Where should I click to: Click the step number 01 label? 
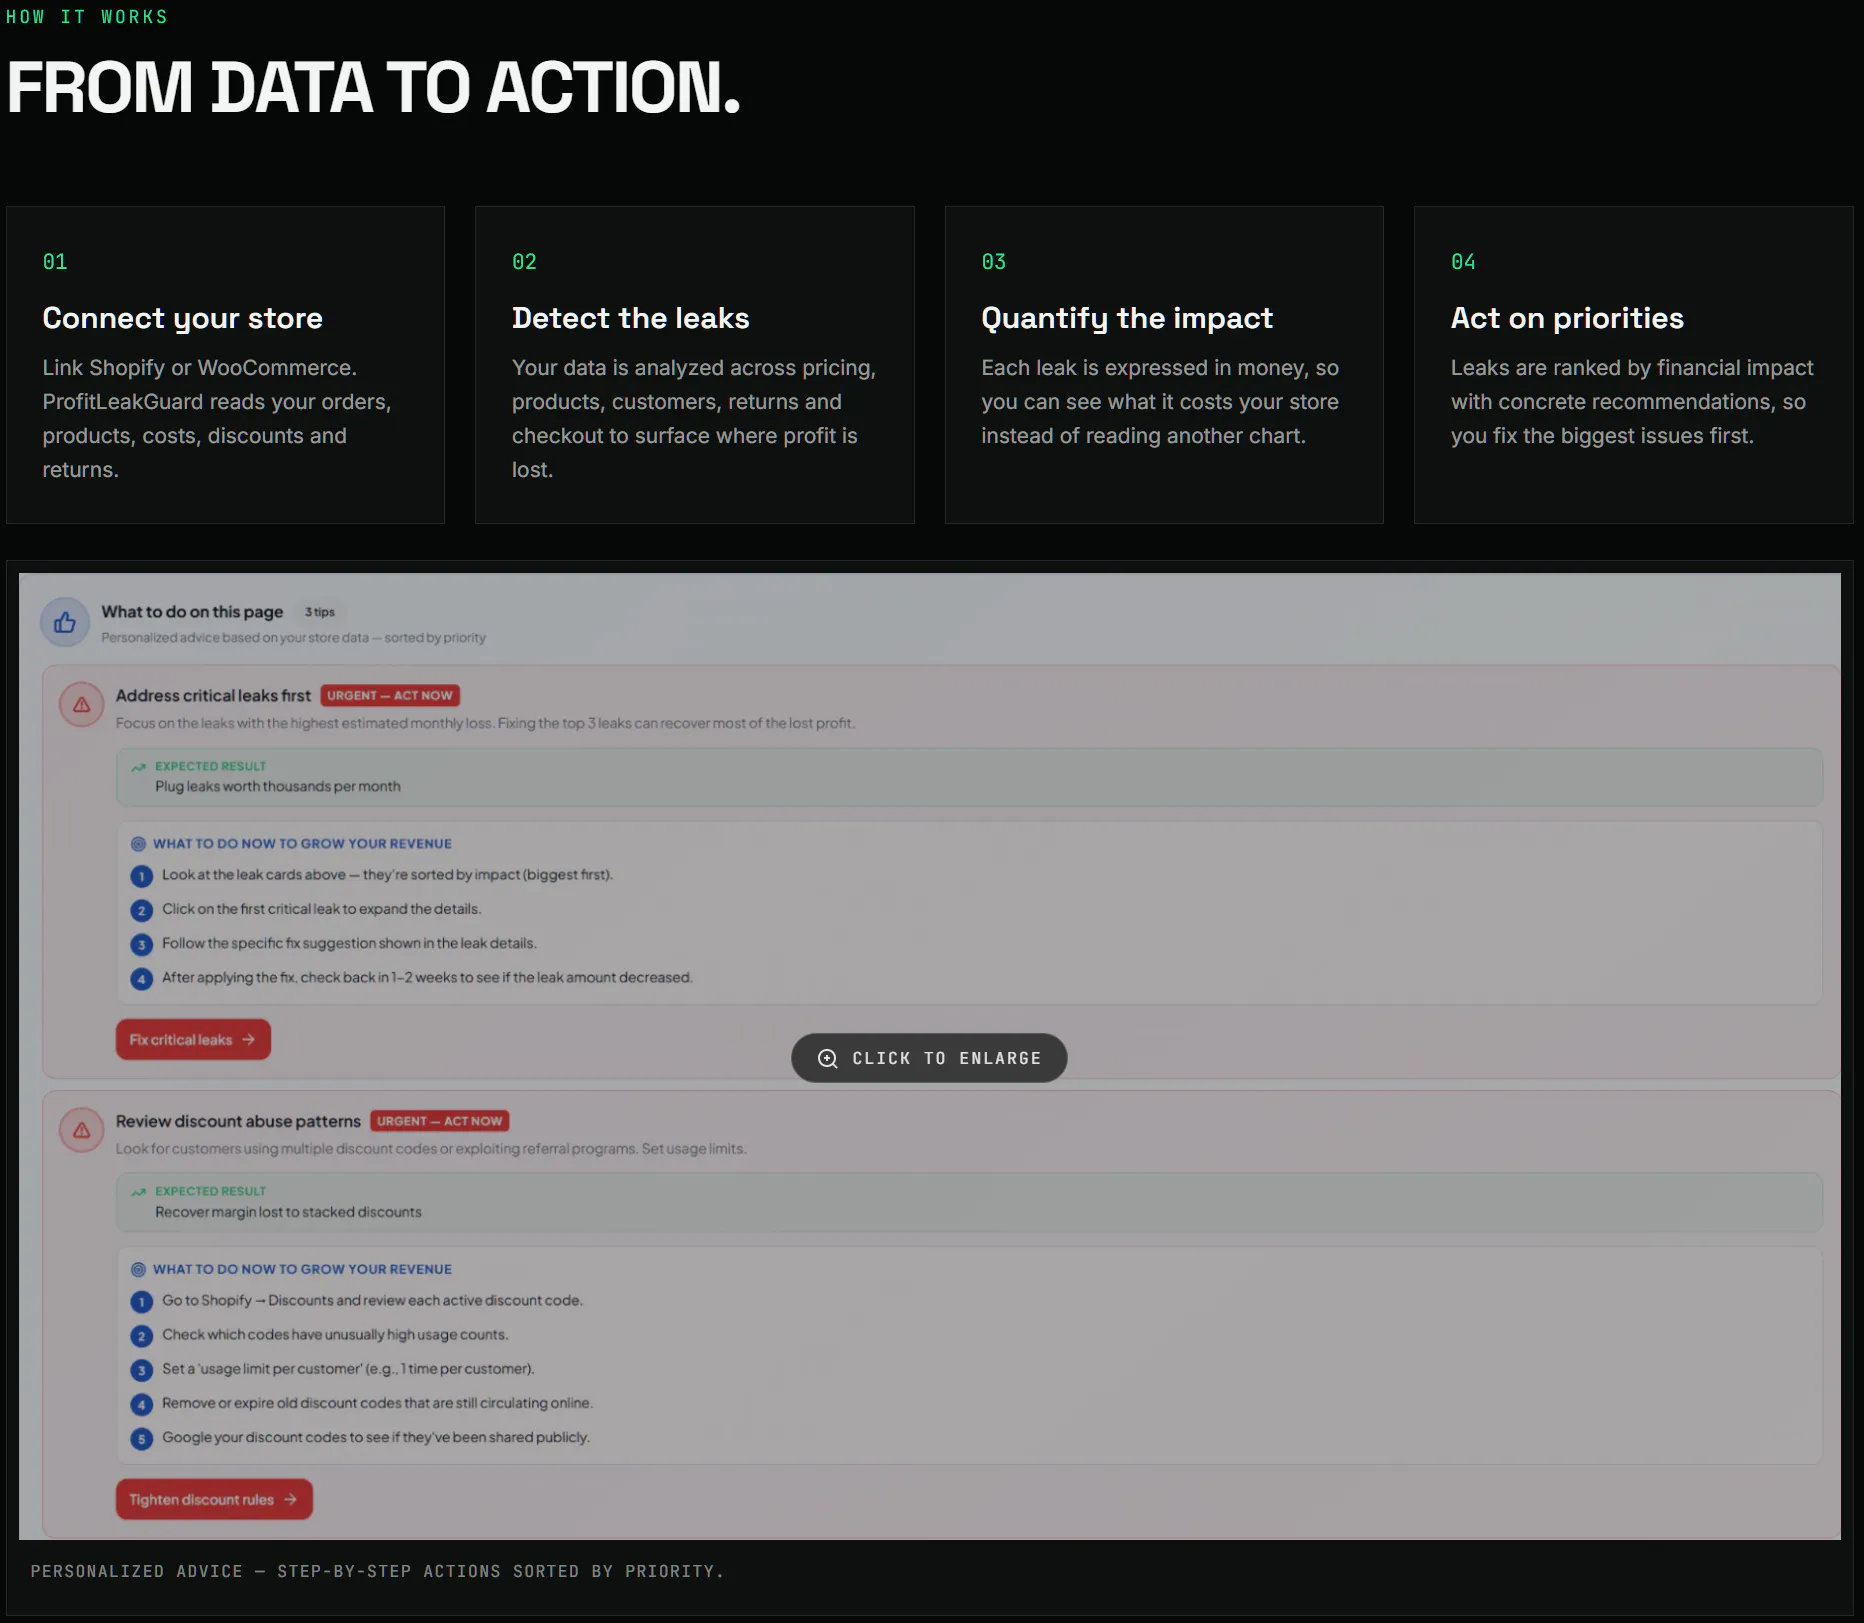[55, 262]
